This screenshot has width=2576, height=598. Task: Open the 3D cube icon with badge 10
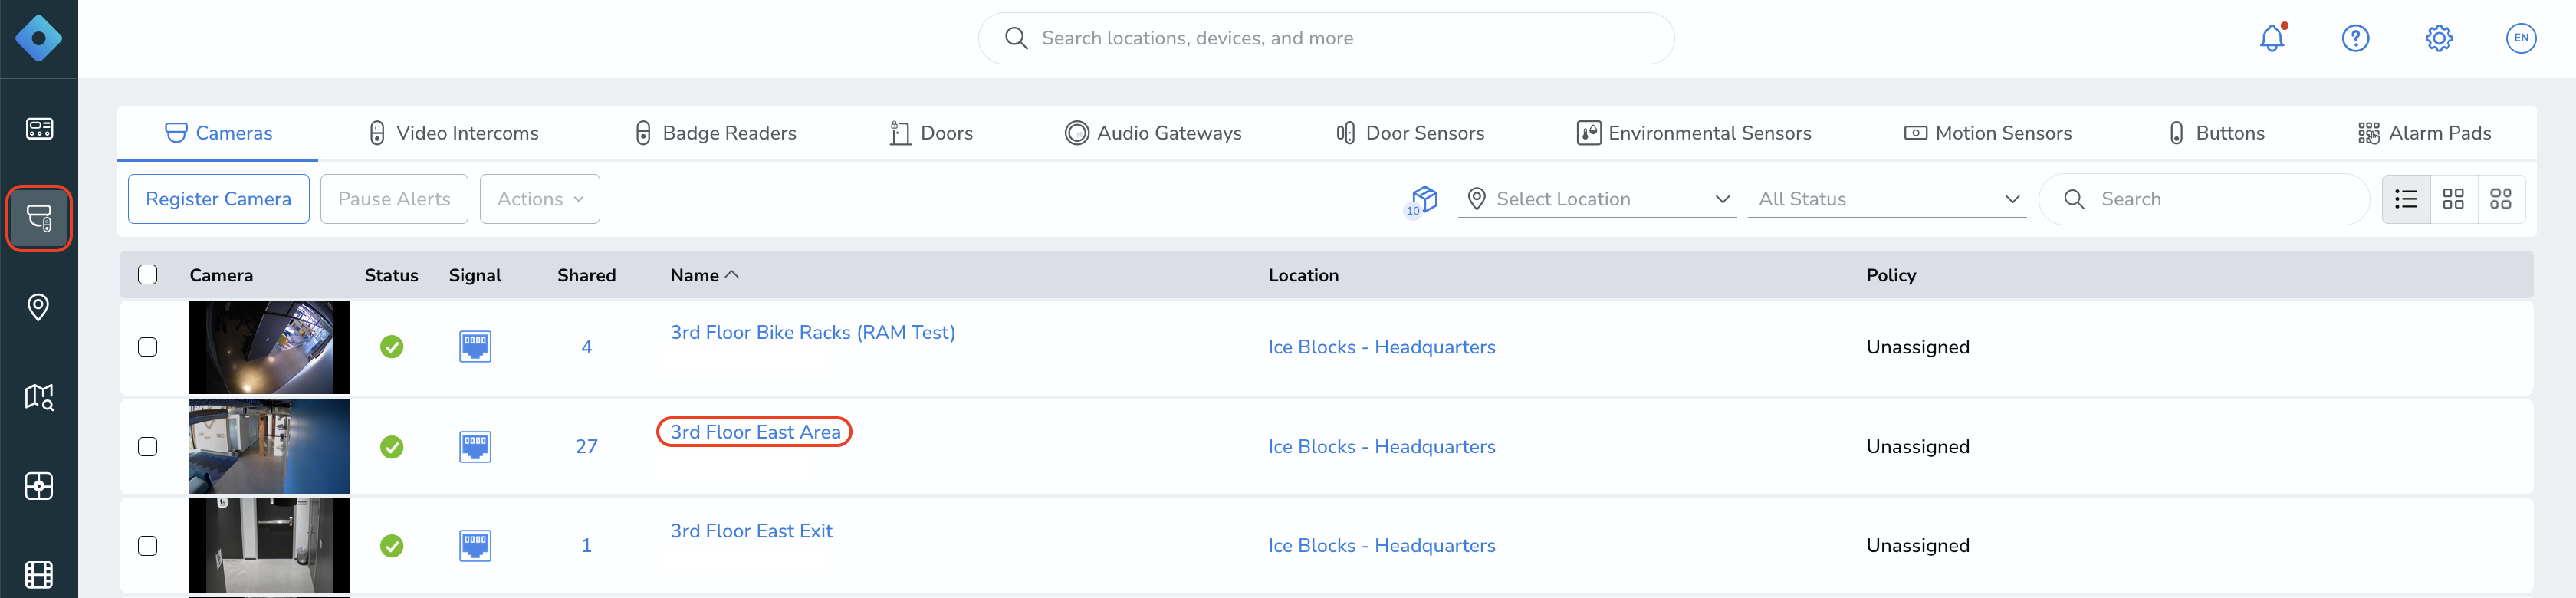tap(1422, 200)
